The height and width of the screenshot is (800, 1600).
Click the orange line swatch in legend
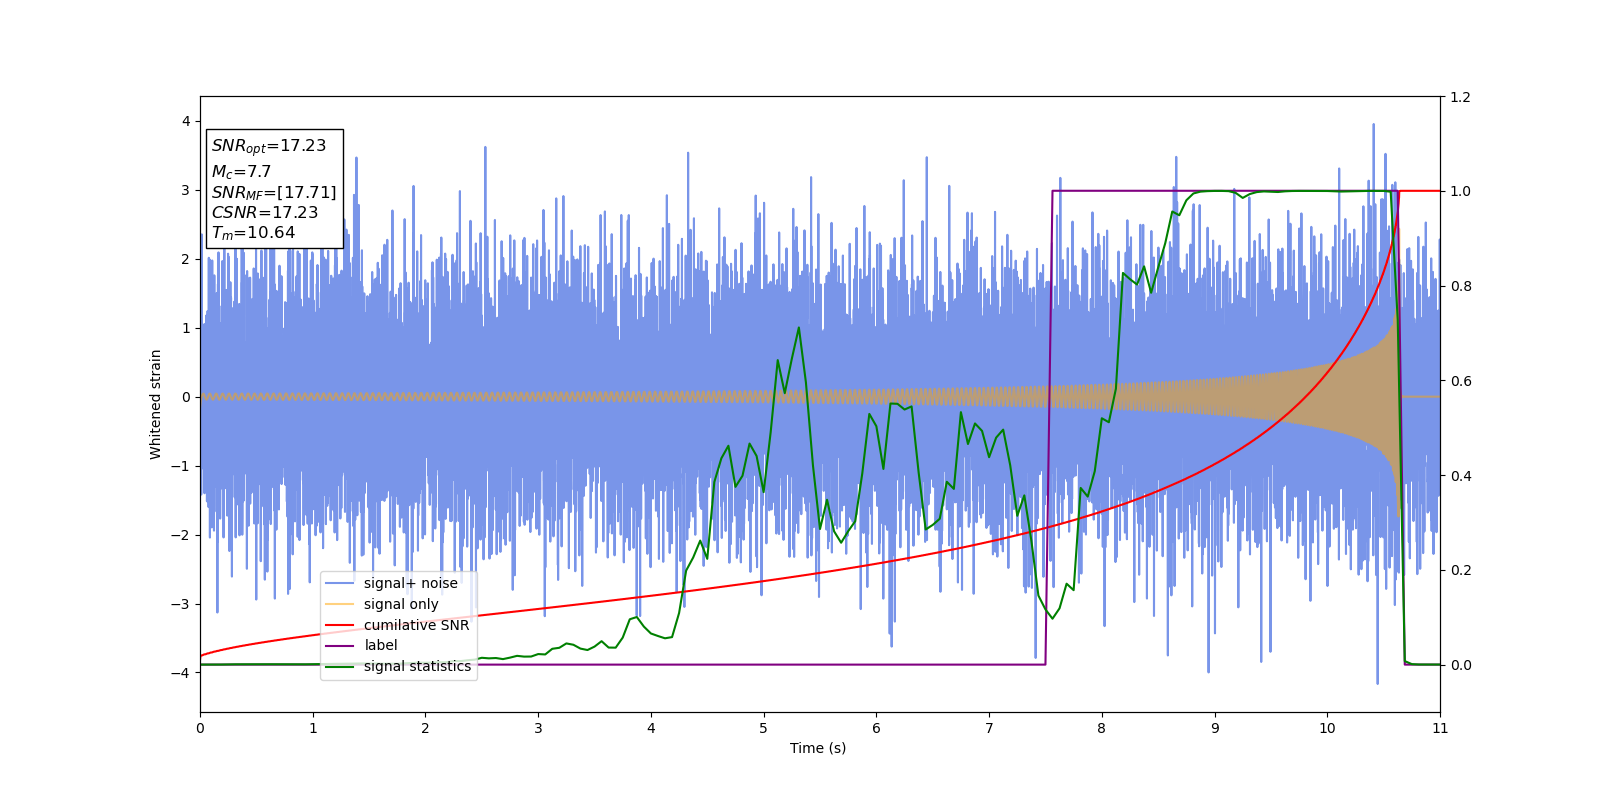pos(340,604)
